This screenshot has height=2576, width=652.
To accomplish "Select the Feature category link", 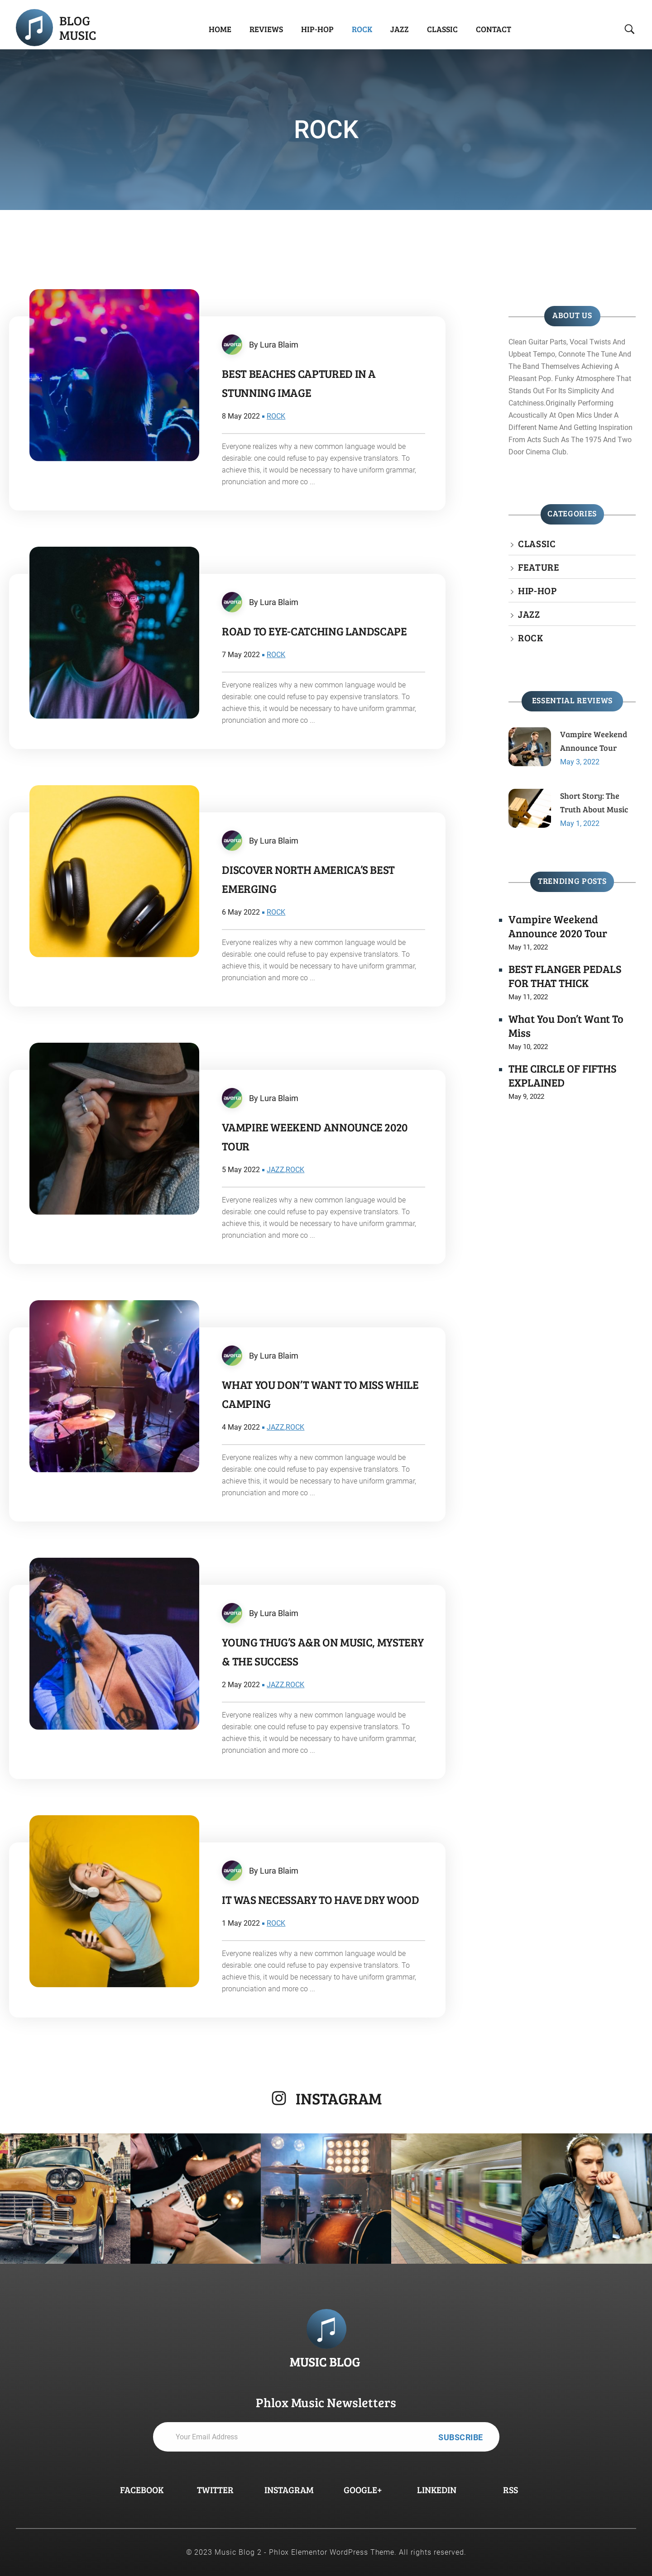I will (538, 568).
